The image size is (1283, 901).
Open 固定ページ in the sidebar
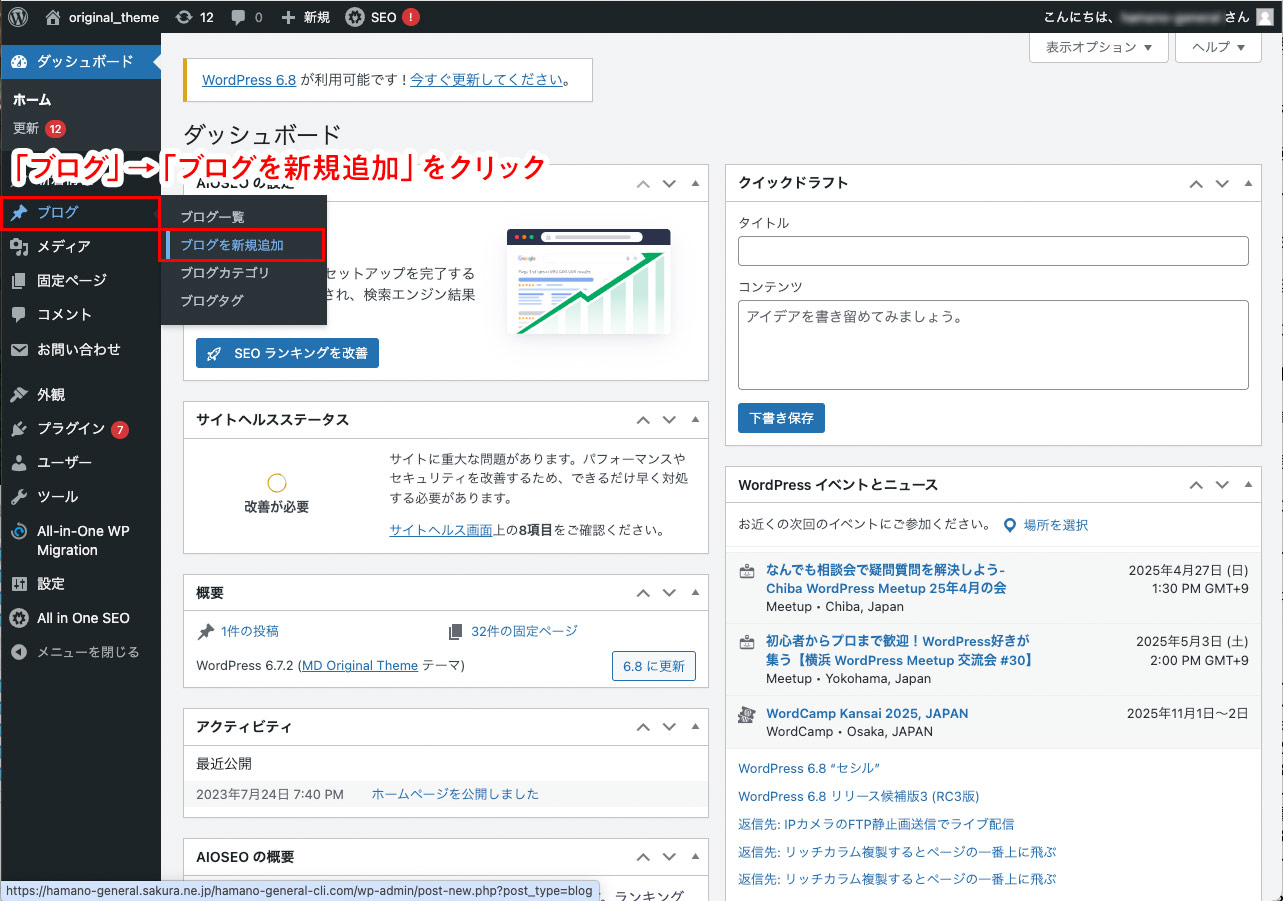[80, 280]
